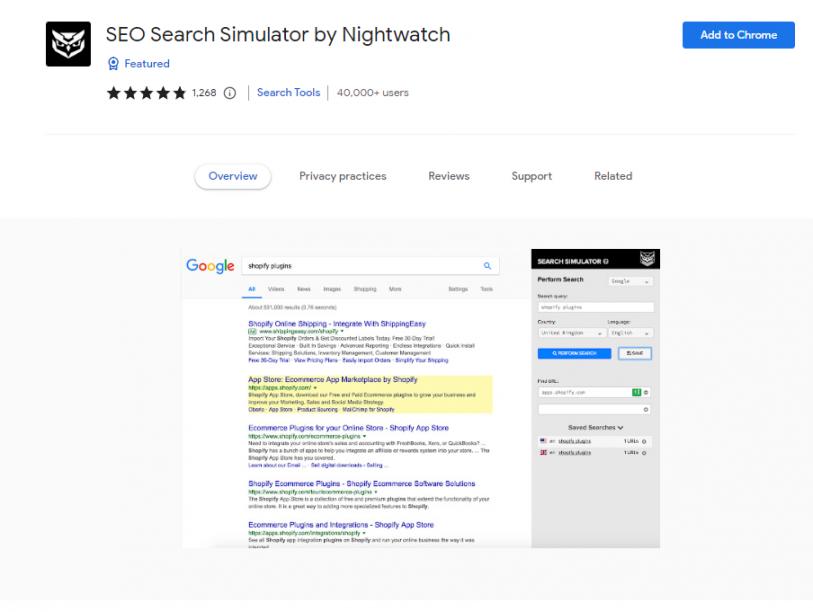Open the Shopify Online Shipping ShippingEasy result
Screen dimensions: 813x612
[337, 324]
